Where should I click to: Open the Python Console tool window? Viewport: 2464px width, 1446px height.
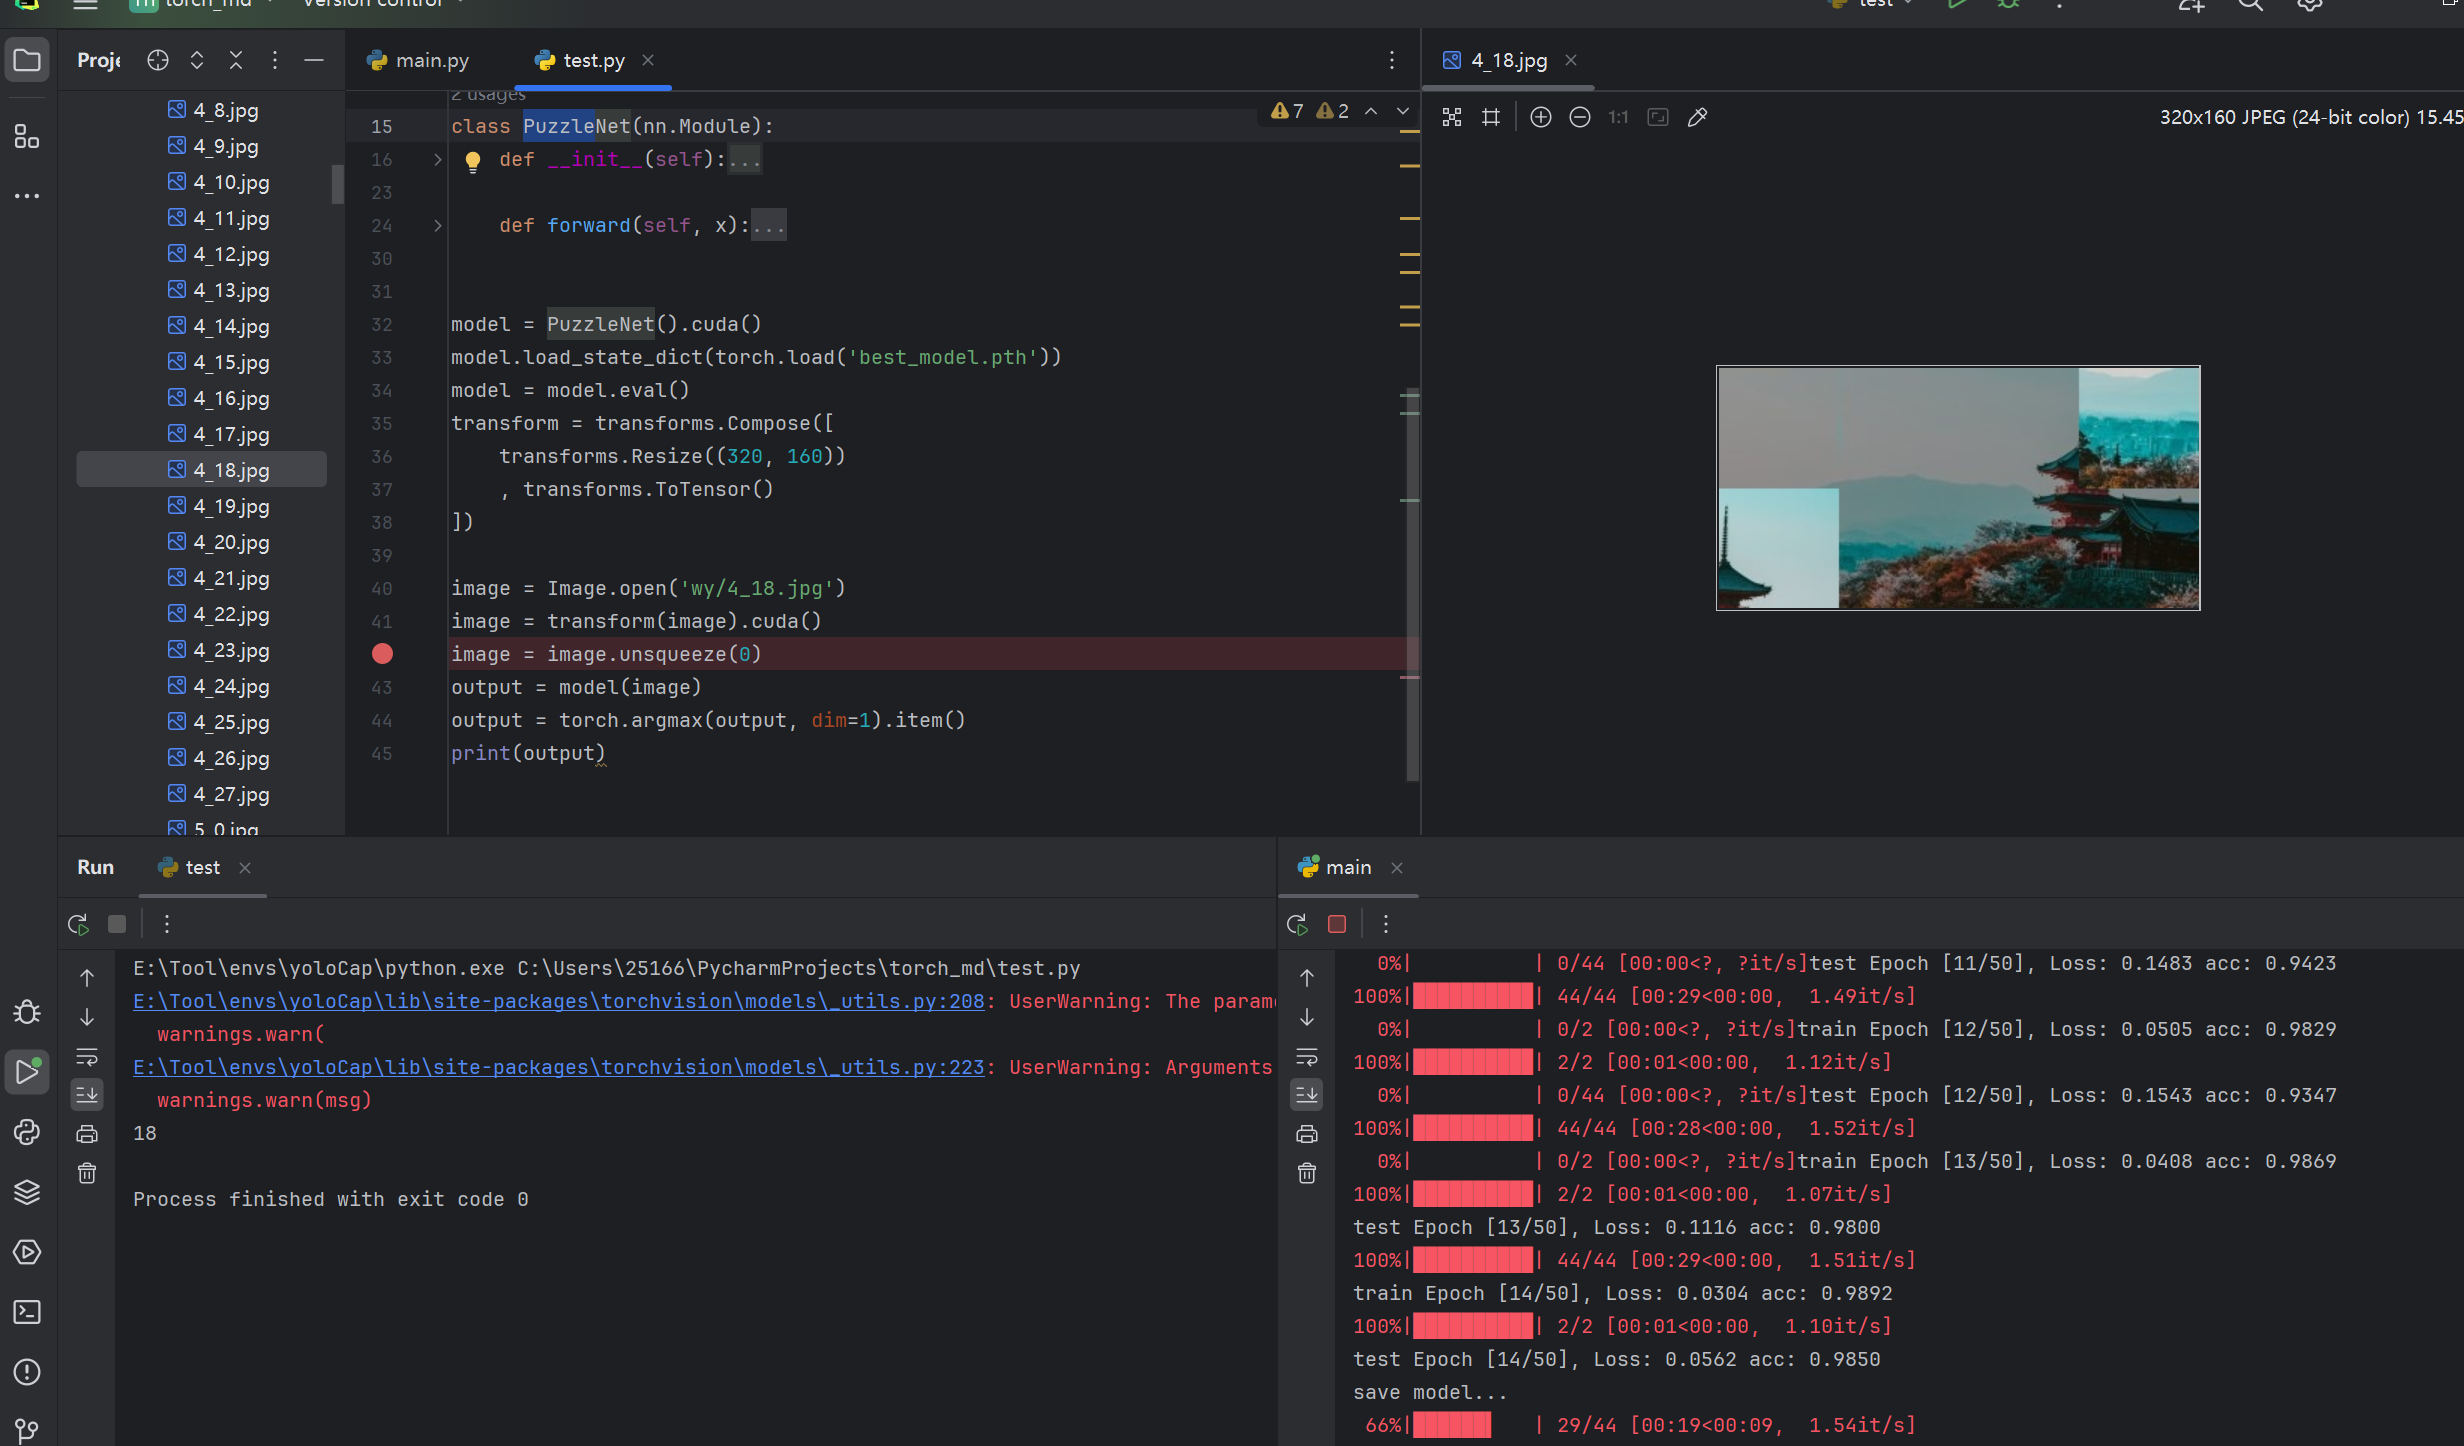point(27,1132)
